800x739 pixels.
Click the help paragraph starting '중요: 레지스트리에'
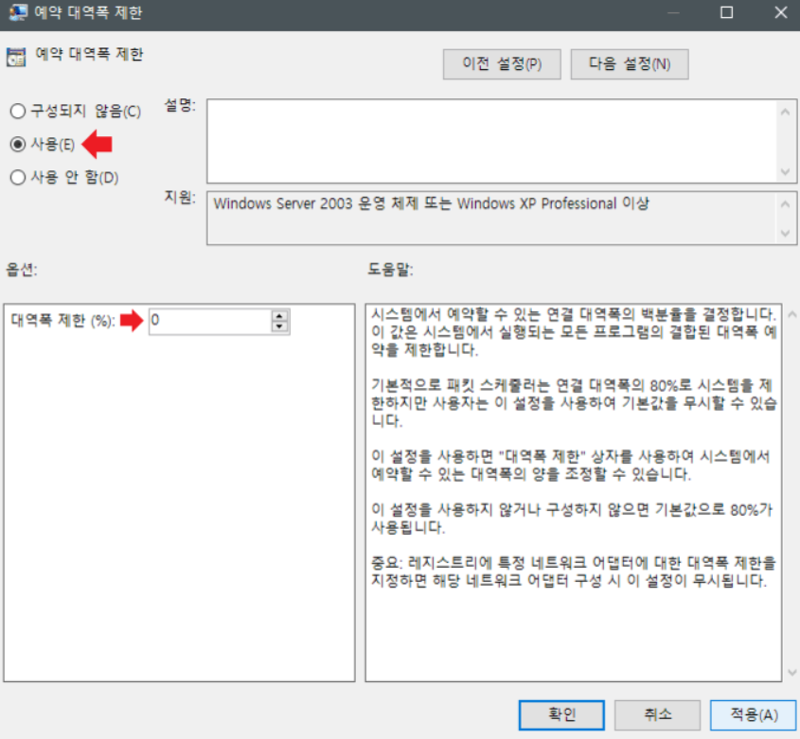tap(573, 572)
